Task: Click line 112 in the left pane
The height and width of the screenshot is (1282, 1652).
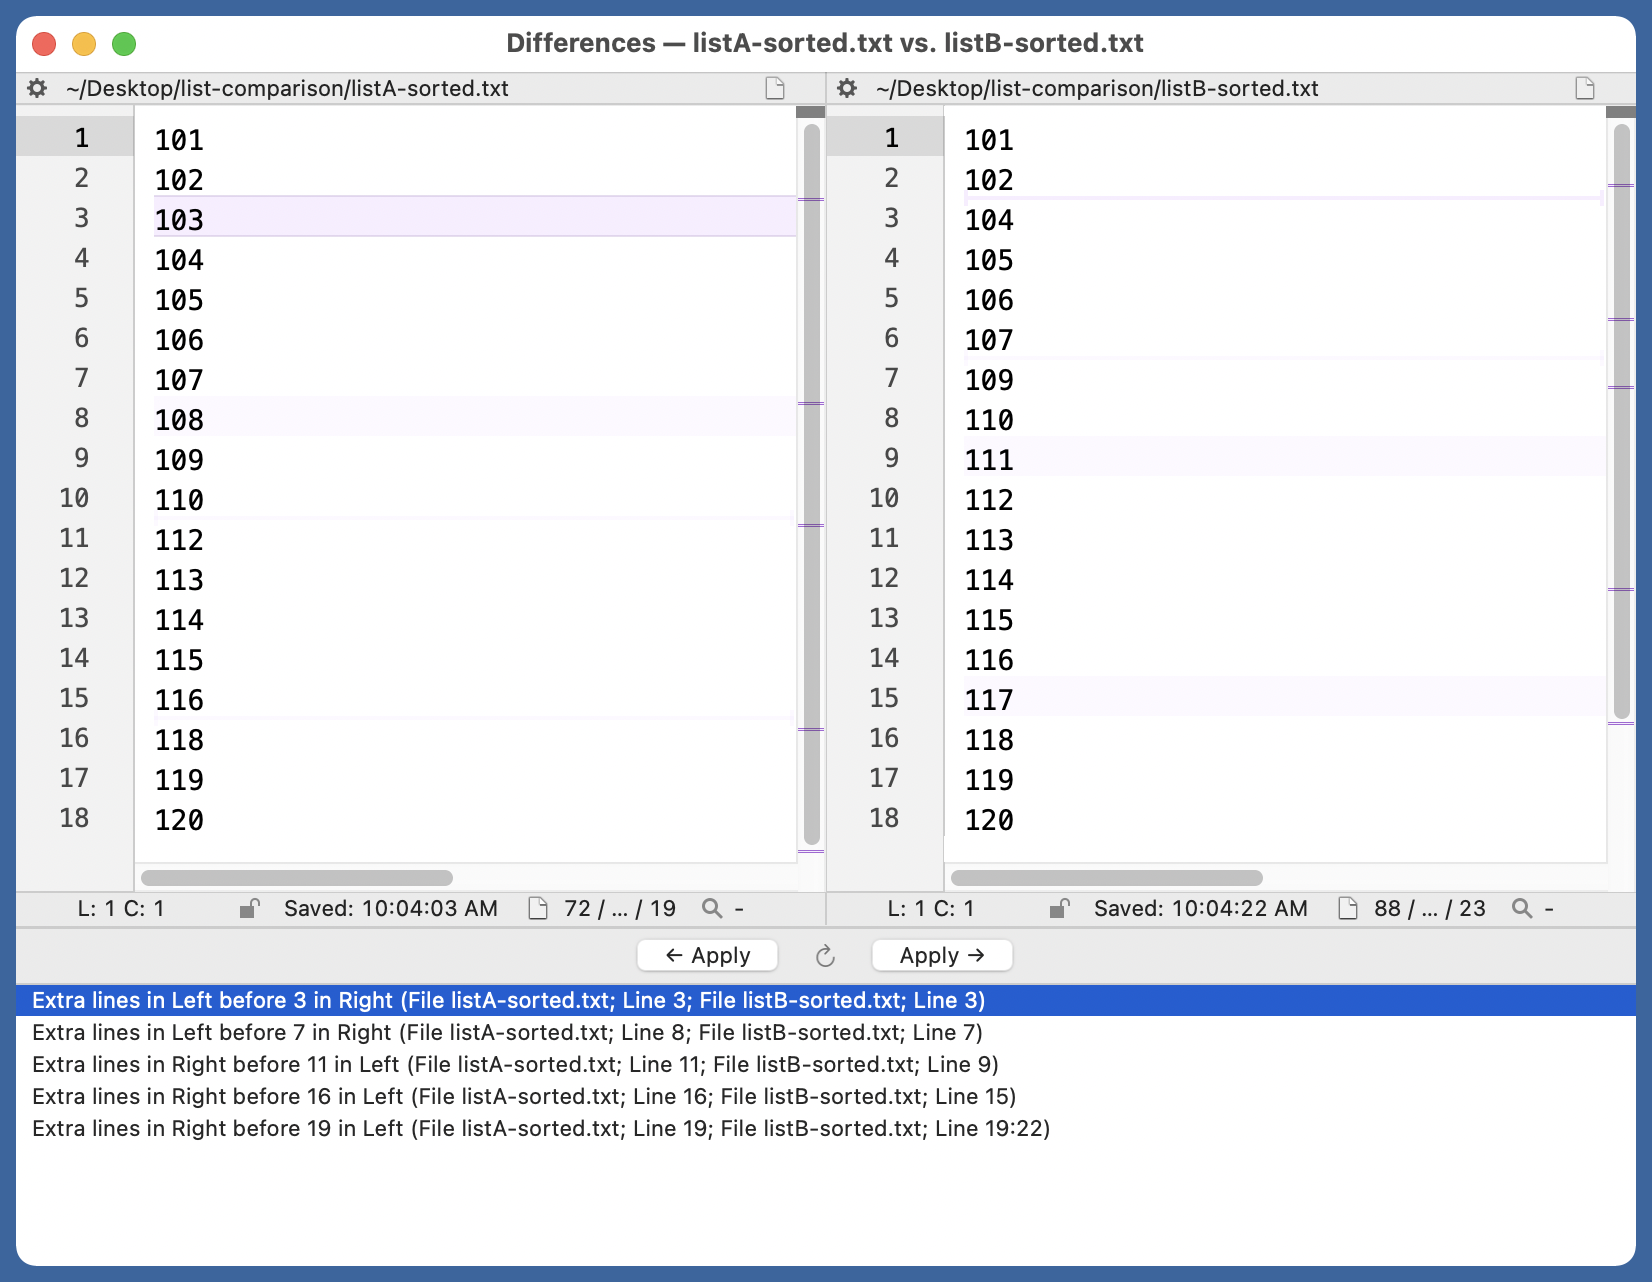Action: [179, 540]
